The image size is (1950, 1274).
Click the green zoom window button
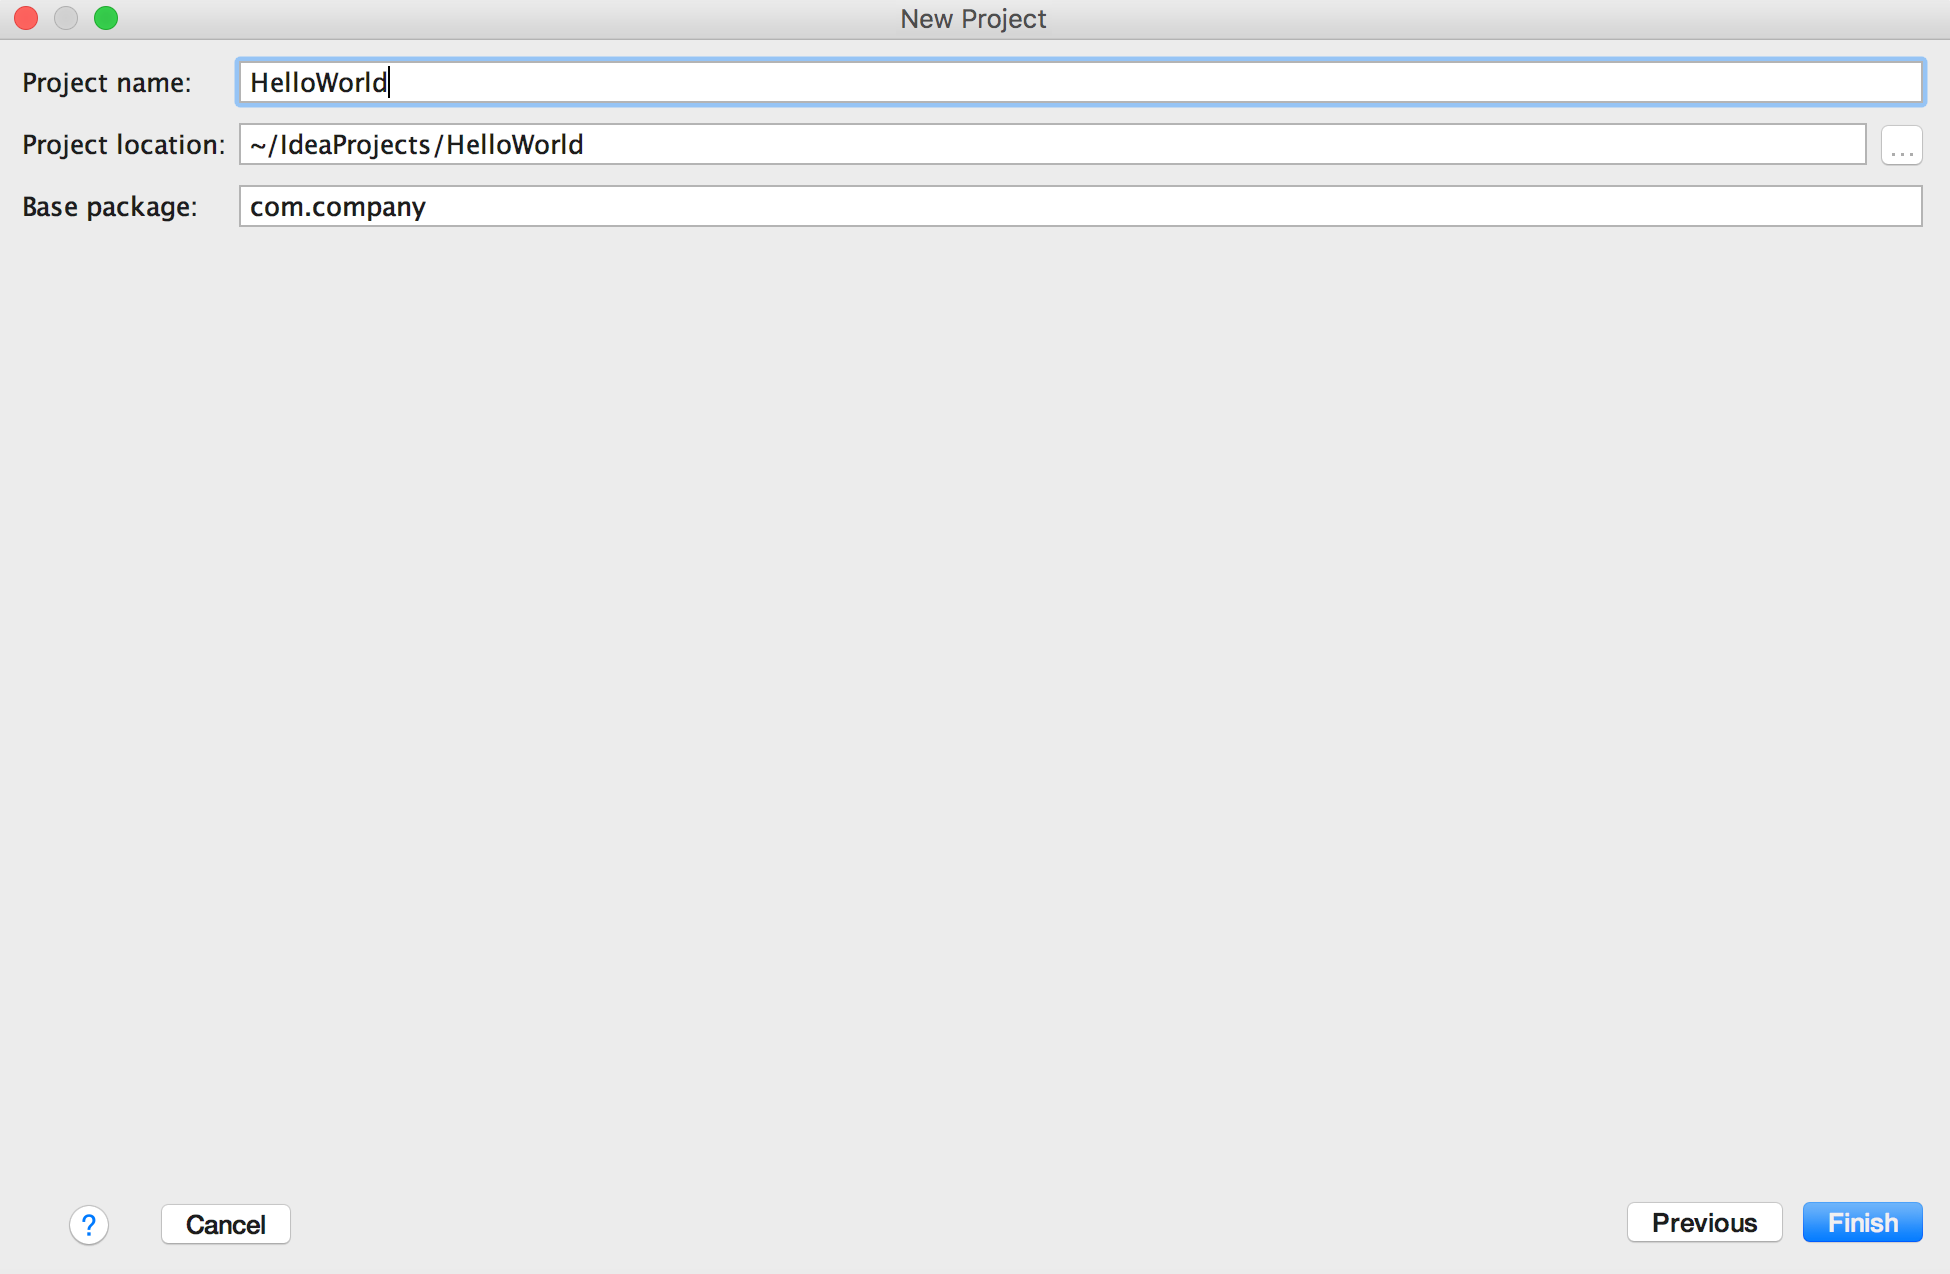tap(105, 18)
